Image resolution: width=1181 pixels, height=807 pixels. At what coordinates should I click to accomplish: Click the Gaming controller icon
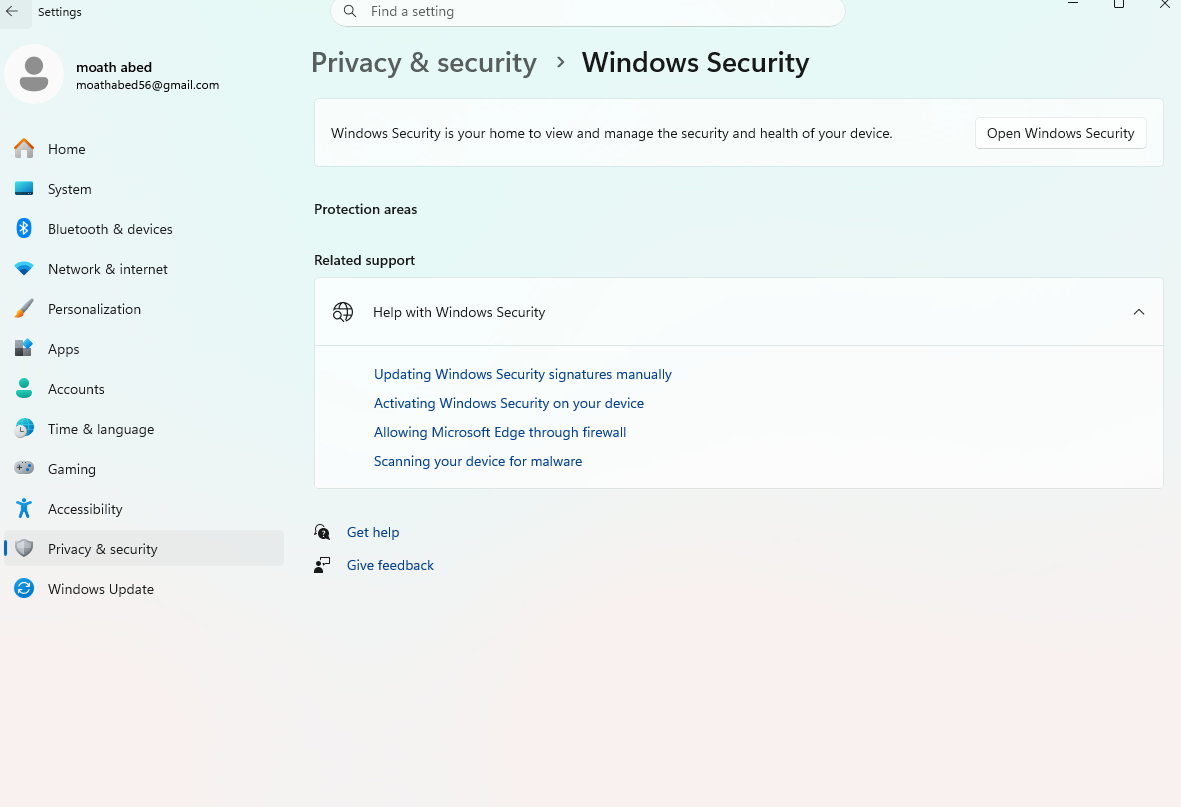click(24, 468)
